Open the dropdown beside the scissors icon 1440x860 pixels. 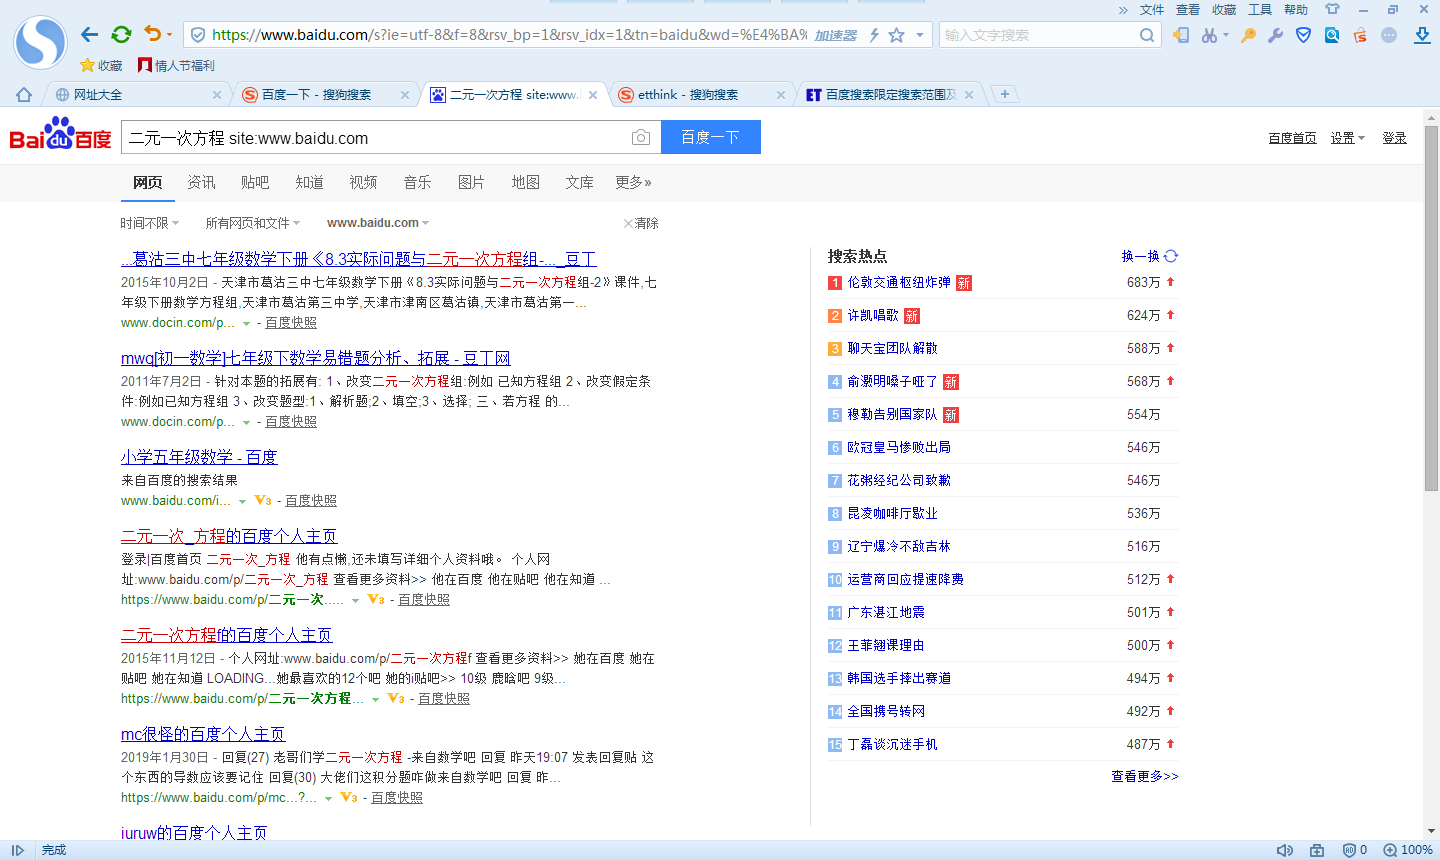click(1226, 35)
